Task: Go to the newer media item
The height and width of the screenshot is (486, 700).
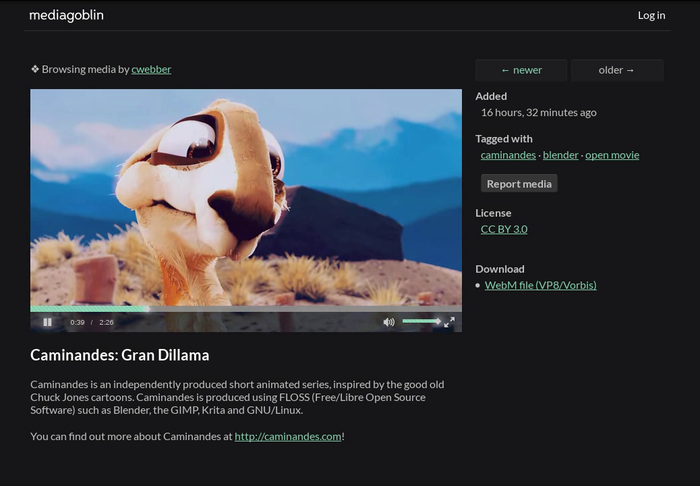Action: (521, 70)
